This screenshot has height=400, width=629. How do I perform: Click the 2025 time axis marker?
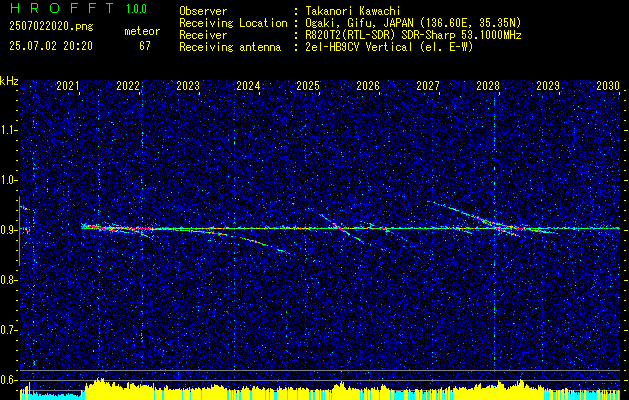(x=308, y=86)
